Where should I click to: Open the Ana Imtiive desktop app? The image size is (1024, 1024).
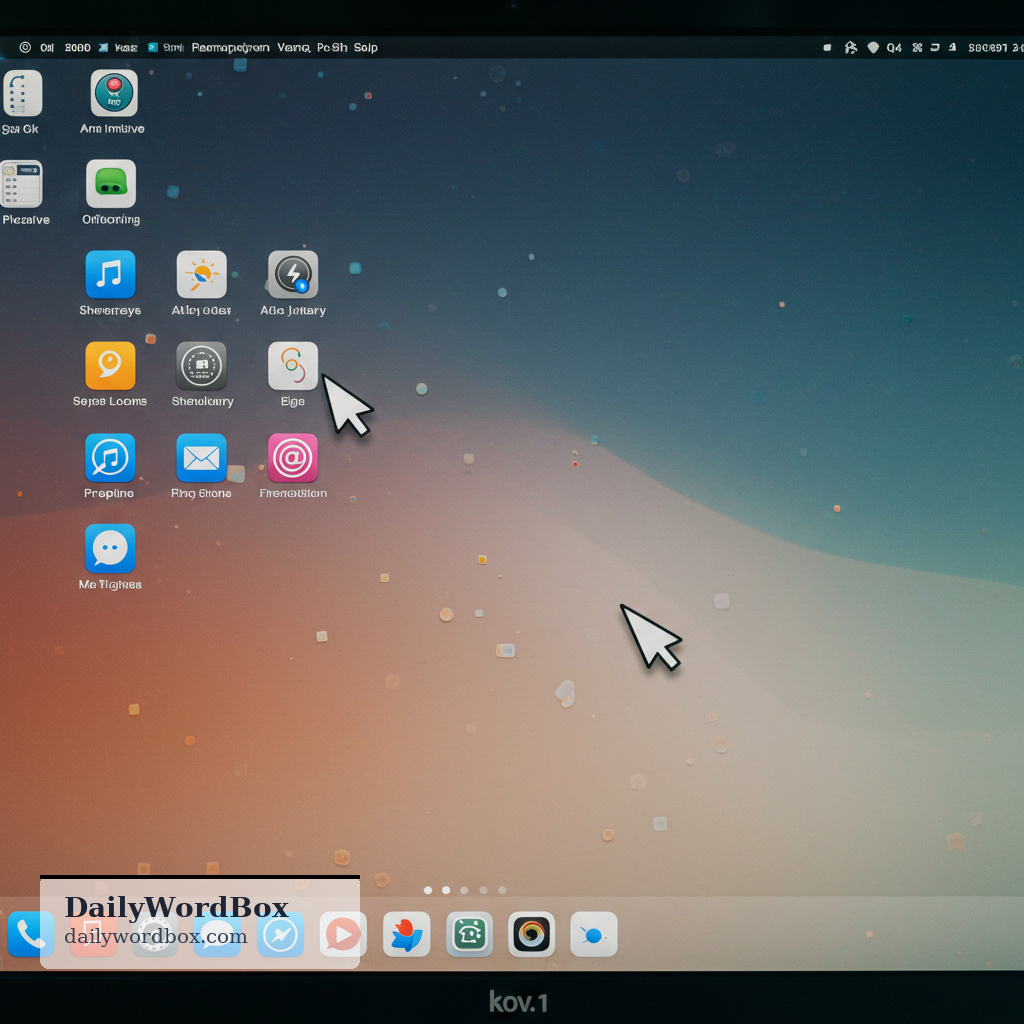pos(114,93)
